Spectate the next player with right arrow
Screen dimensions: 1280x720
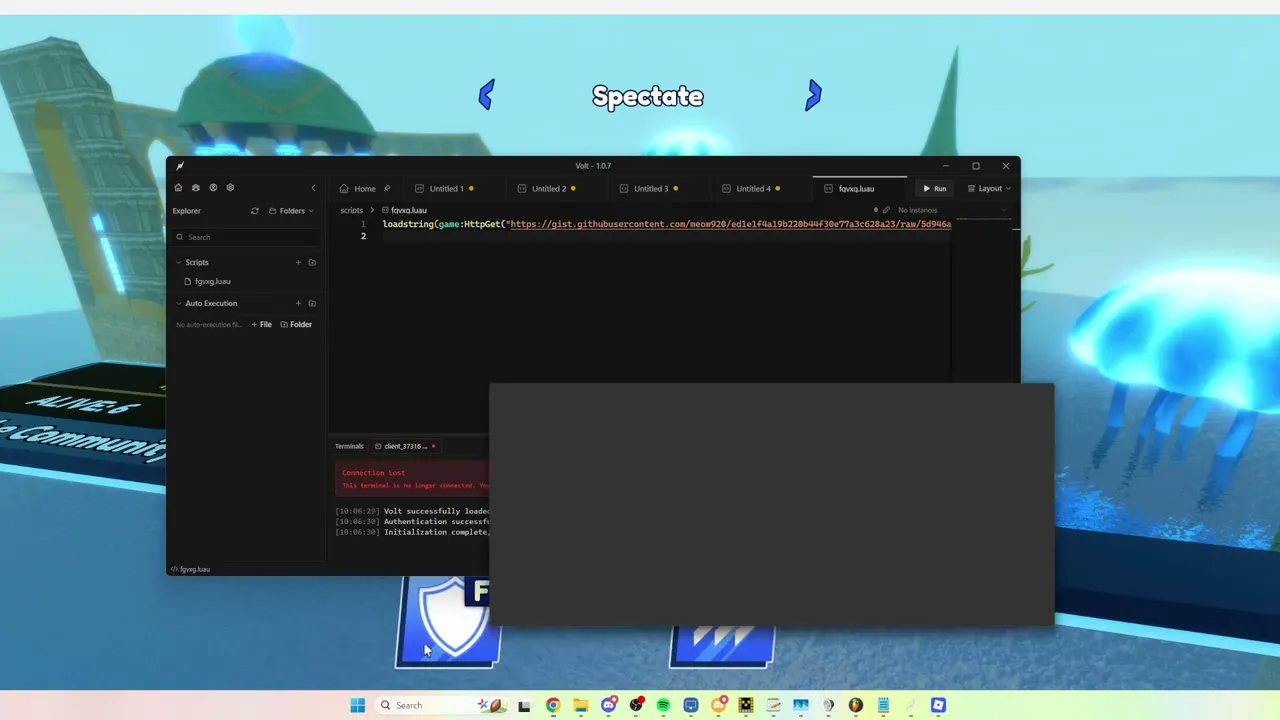[813, 96]
